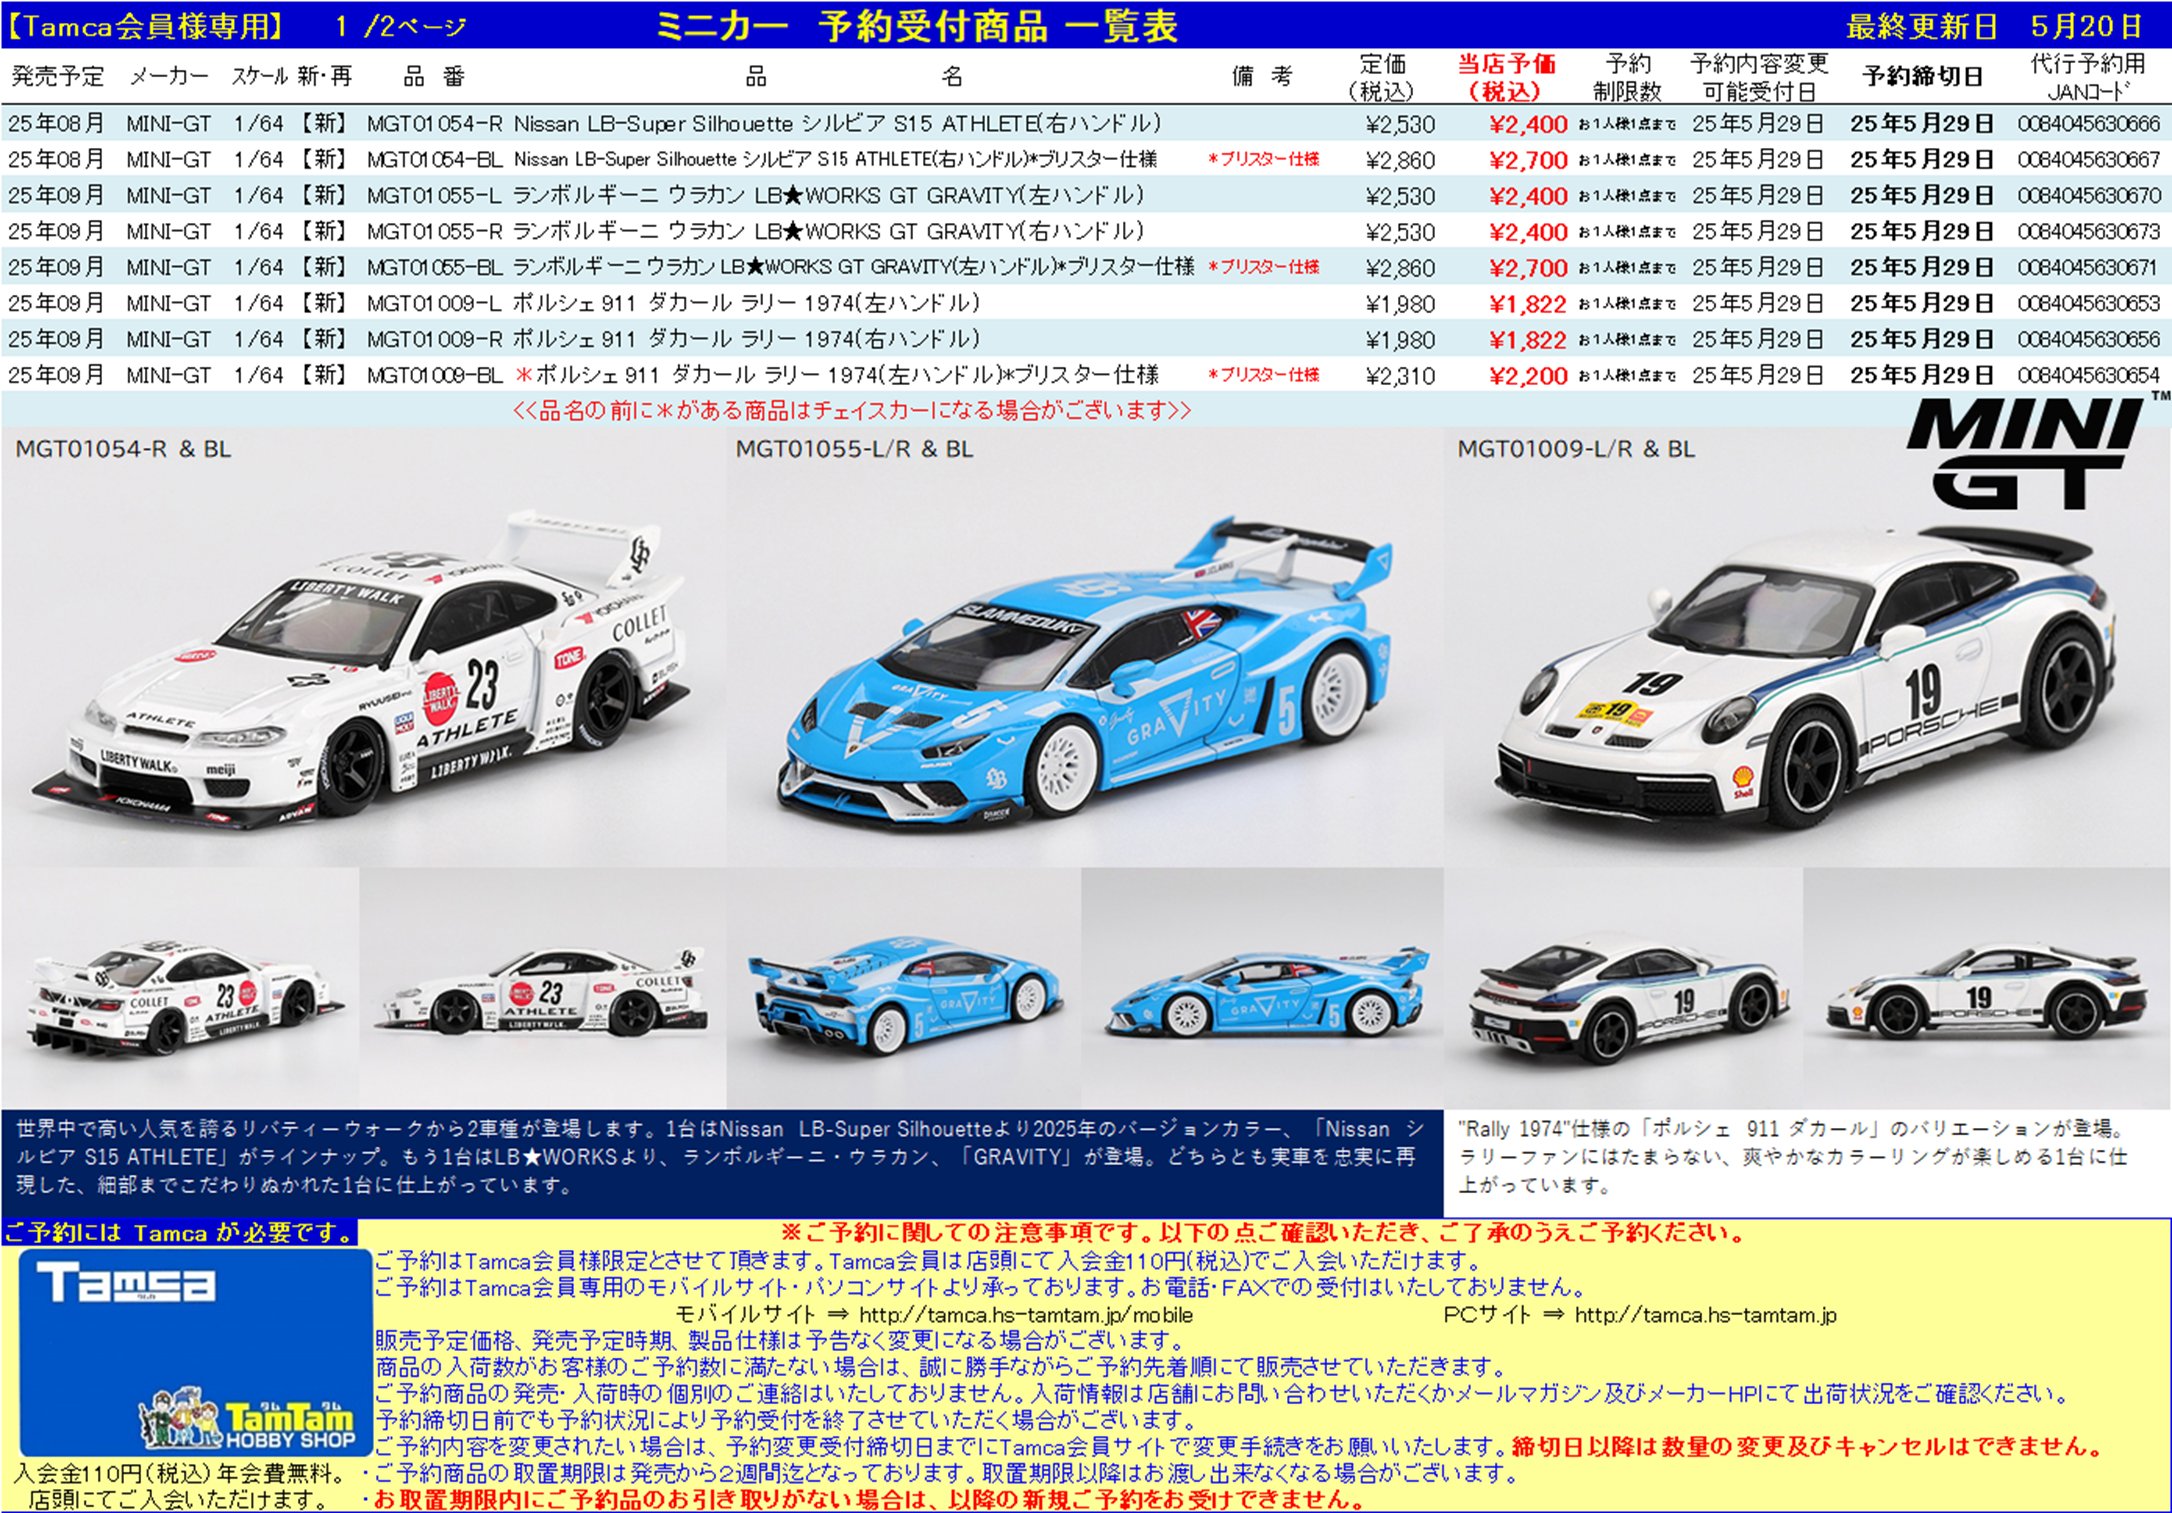Click the 予約制限数 column header
Image resolution: width=2172 pixels, height=1513 pixels.
1627,77
